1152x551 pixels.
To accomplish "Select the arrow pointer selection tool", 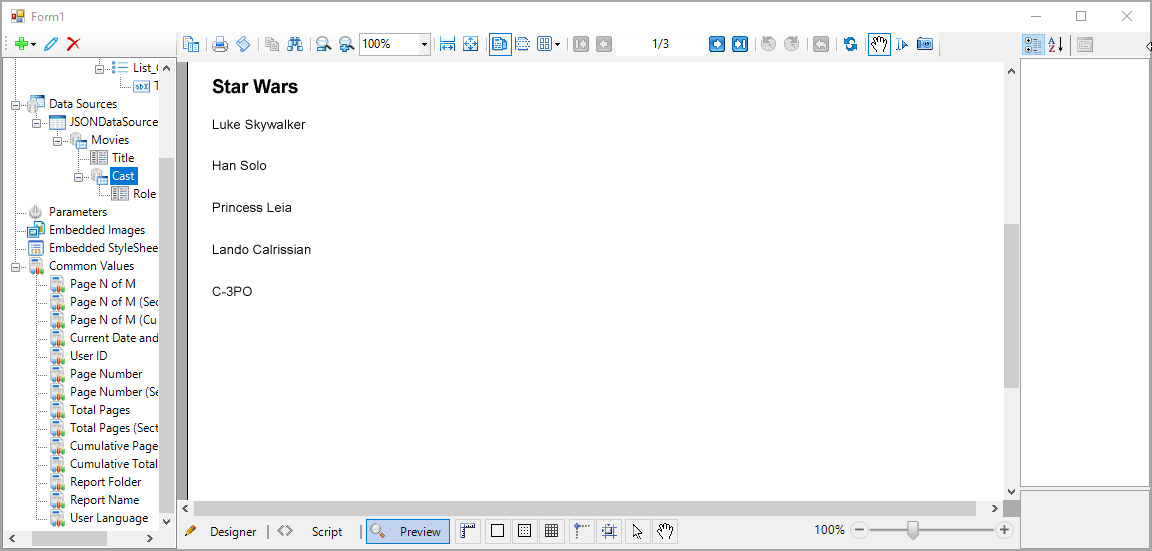I will pos(638,531).
